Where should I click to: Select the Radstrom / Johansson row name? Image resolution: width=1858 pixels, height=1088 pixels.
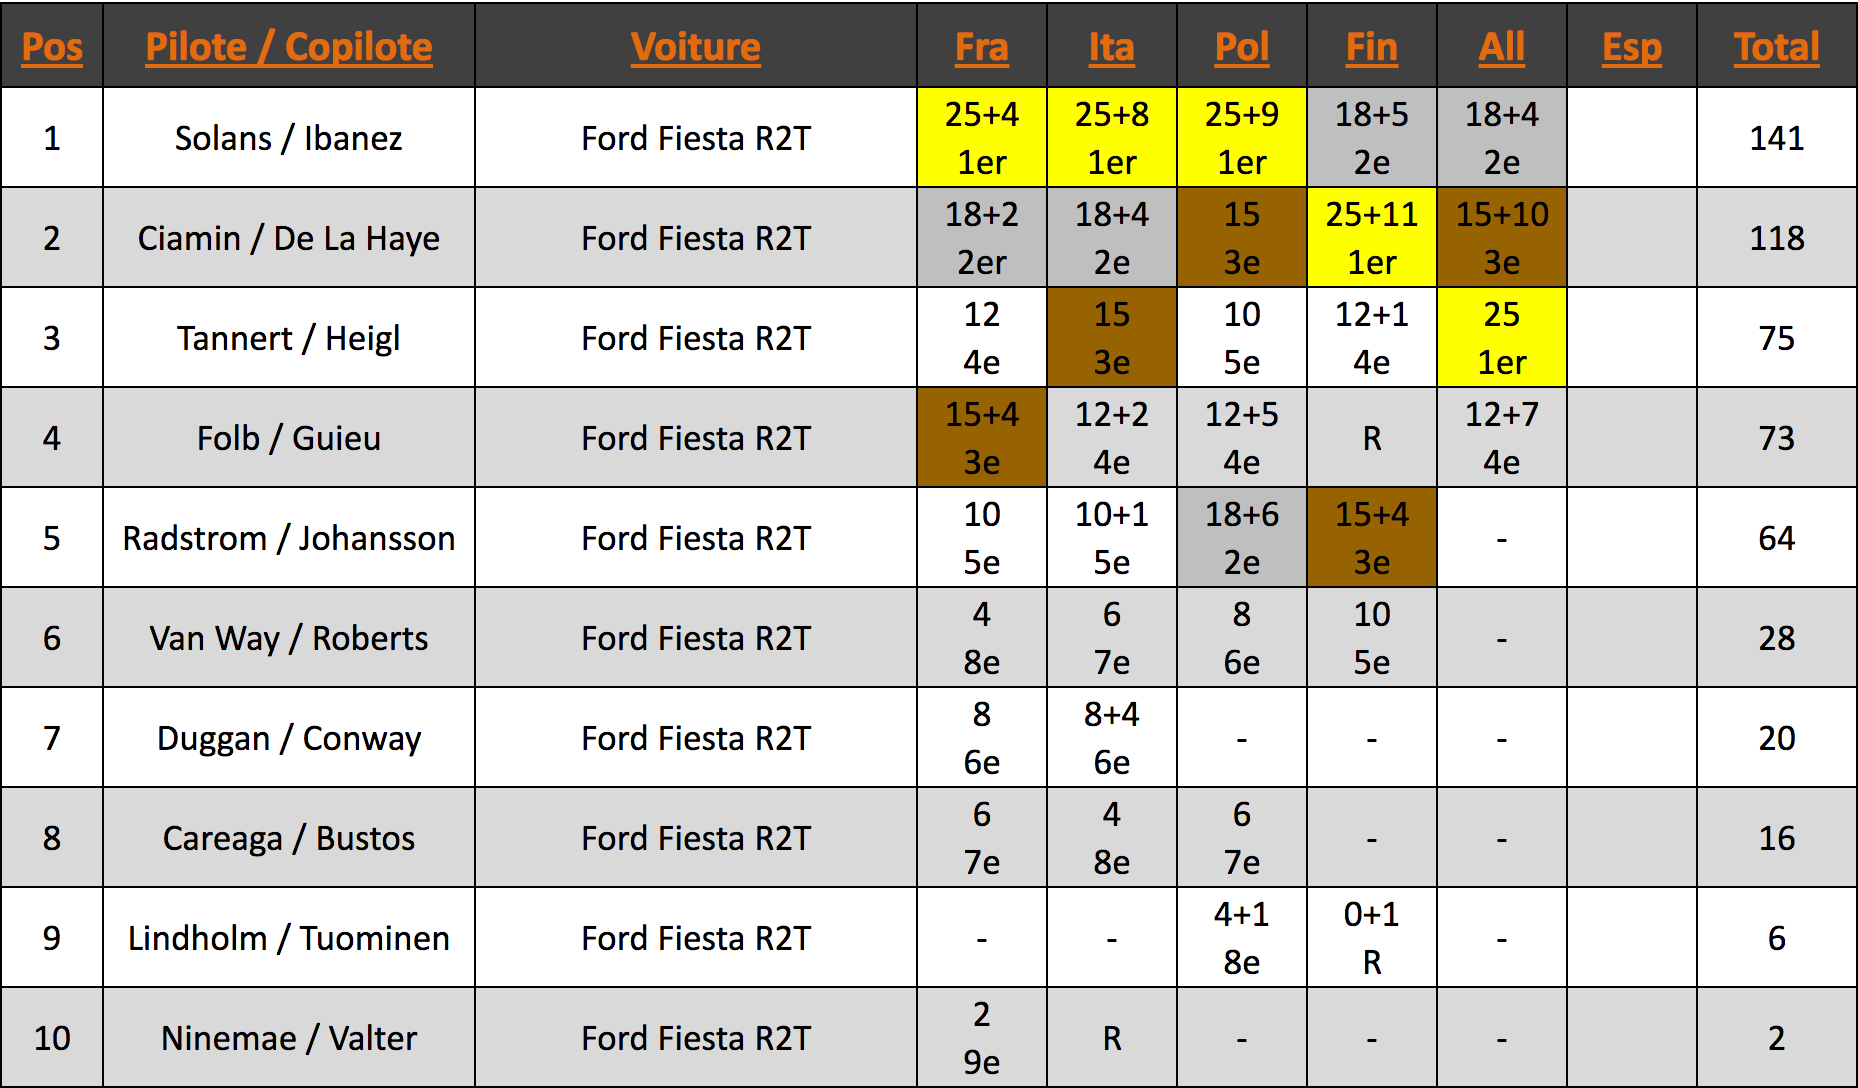[x=289, y=538]
